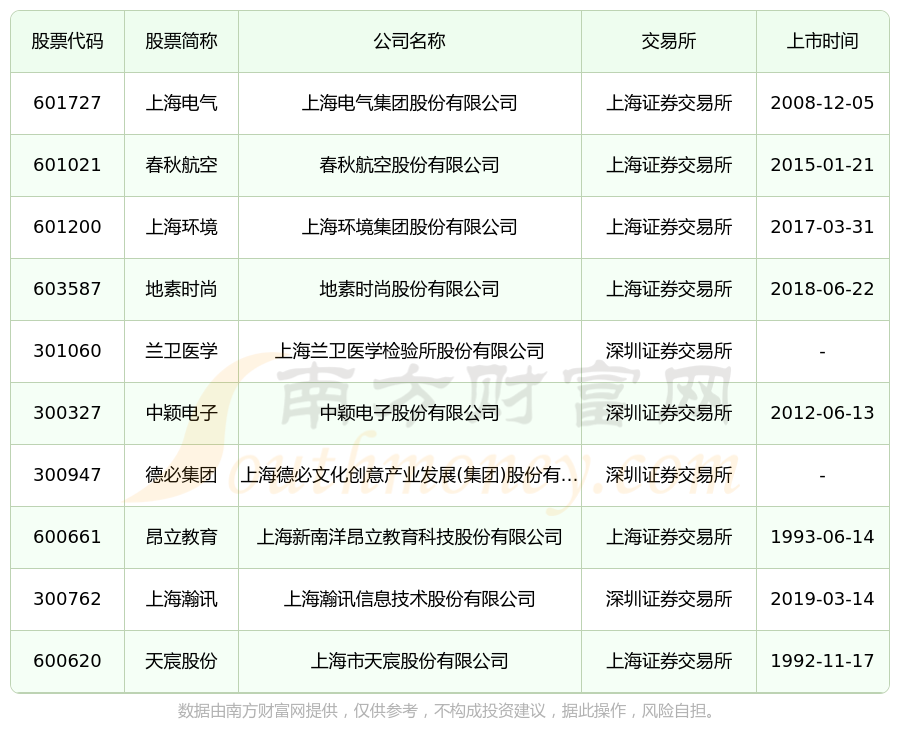Click exchange cell in 地素时尚 row
Screen dimensions: 900x738
pos(669,289)
